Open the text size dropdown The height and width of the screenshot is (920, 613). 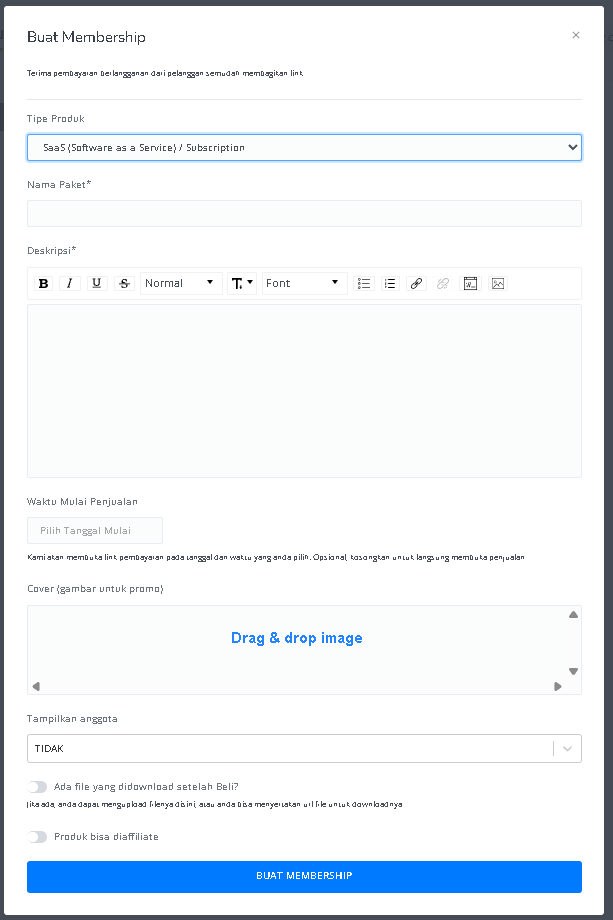tap(242, 283)
